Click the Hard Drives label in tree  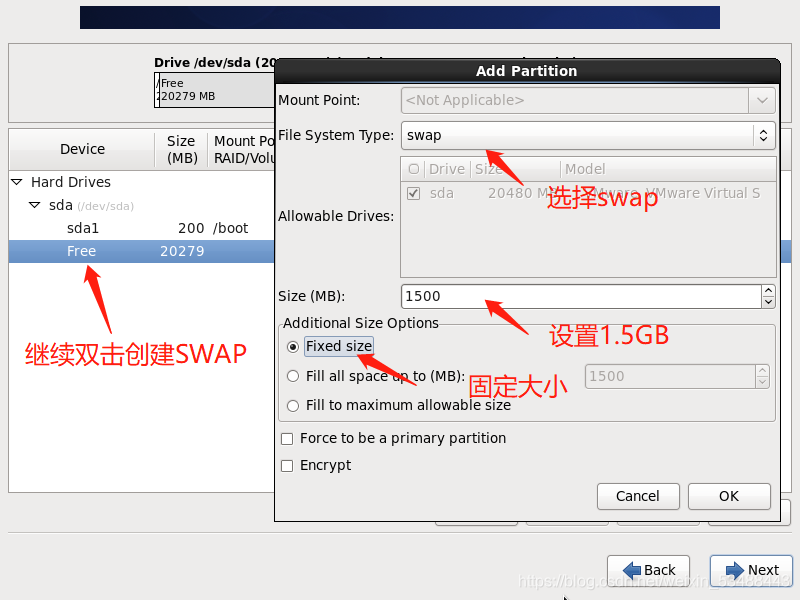(x=71, y=182)
